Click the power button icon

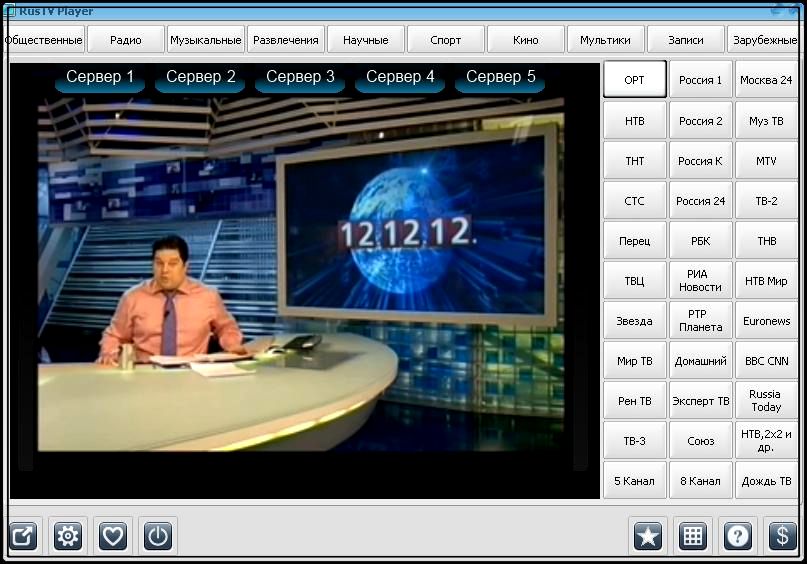[157, 536]
